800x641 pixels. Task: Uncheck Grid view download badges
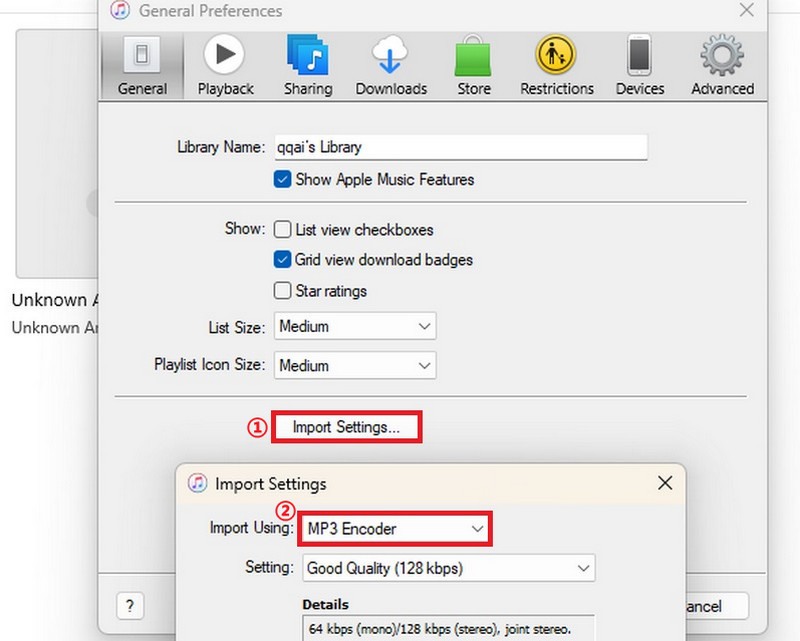pos(282,260)
